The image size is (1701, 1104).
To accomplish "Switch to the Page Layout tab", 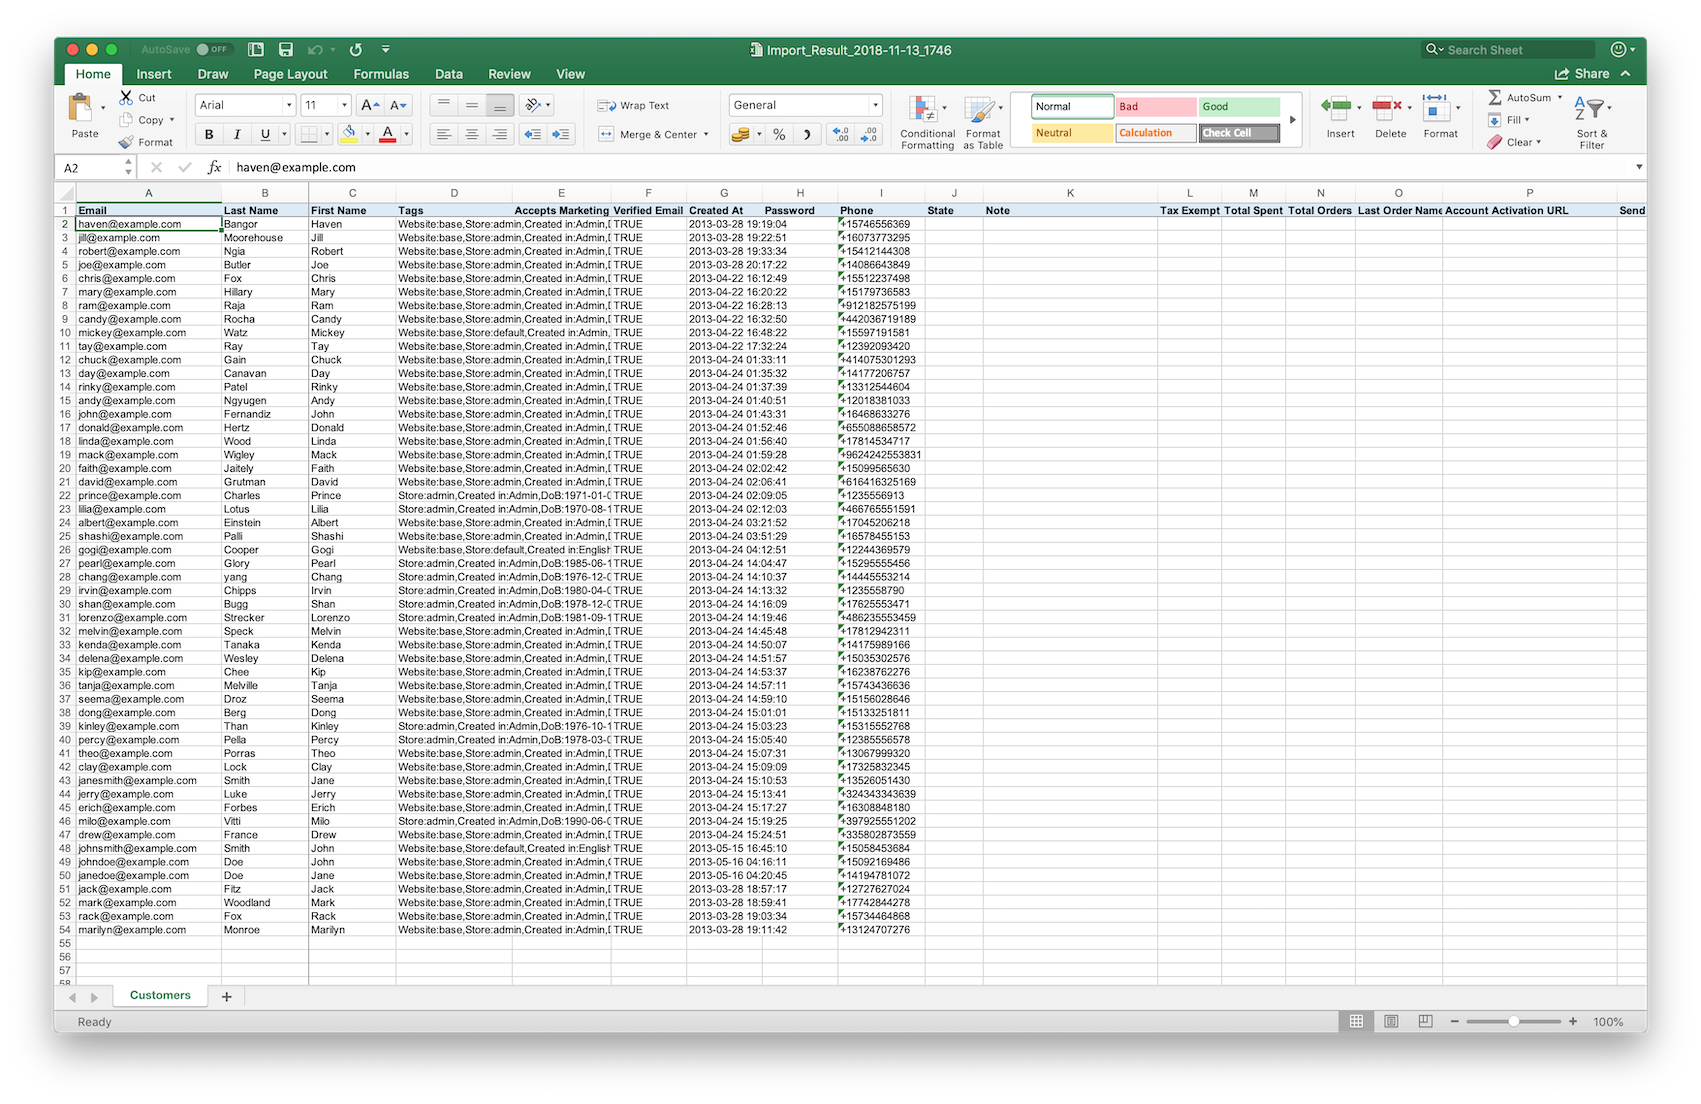I will 290,74.
